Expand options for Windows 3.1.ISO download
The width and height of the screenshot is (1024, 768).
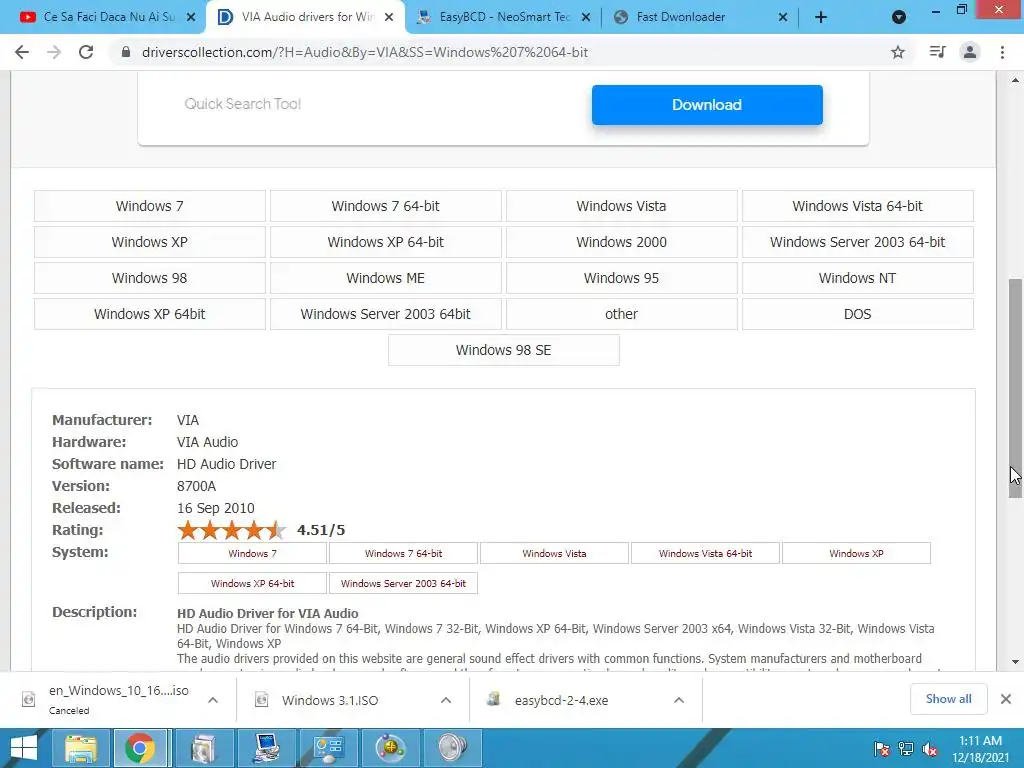click(x=446, y=700)
